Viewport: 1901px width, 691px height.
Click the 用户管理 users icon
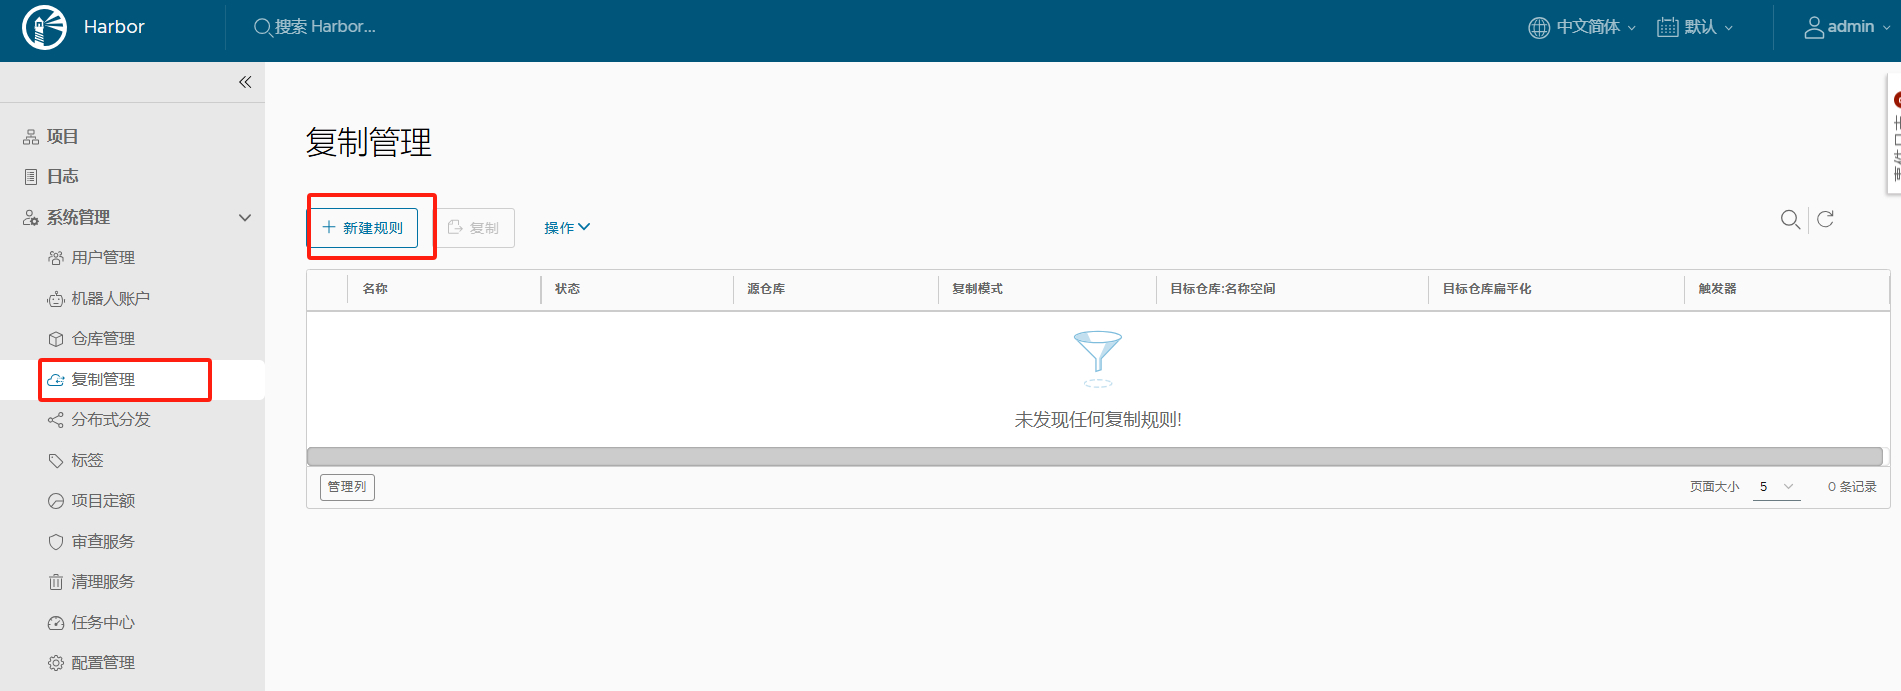56,258
